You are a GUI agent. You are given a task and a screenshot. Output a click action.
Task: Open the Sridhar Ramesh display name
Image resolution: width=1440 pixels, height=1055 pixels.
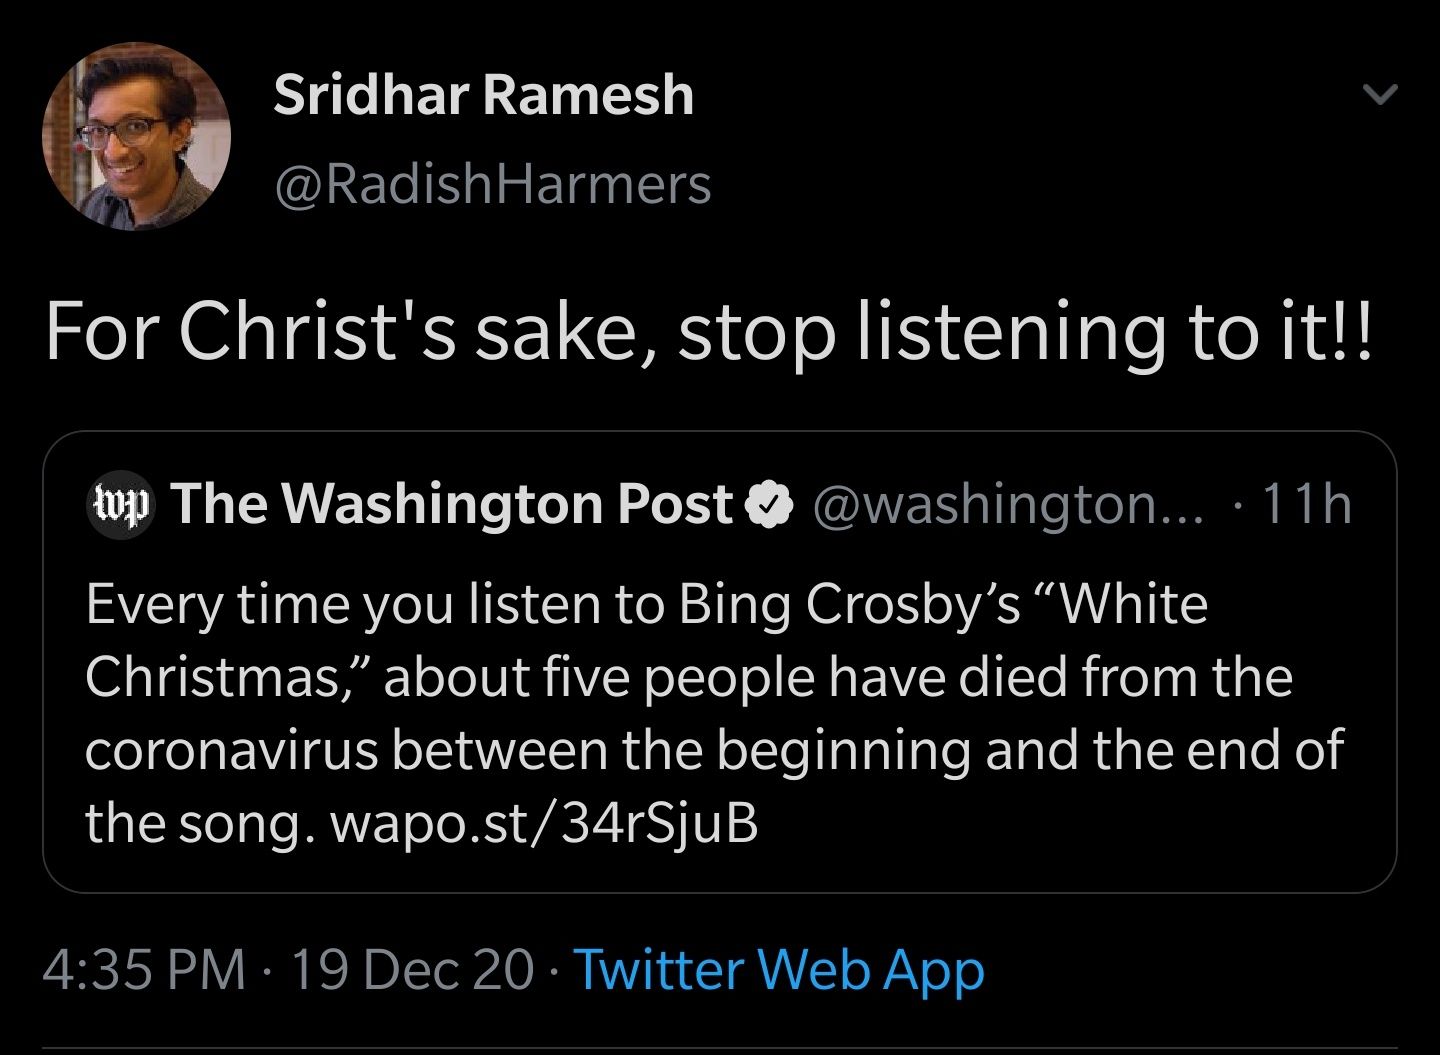[x=483, y=95]
